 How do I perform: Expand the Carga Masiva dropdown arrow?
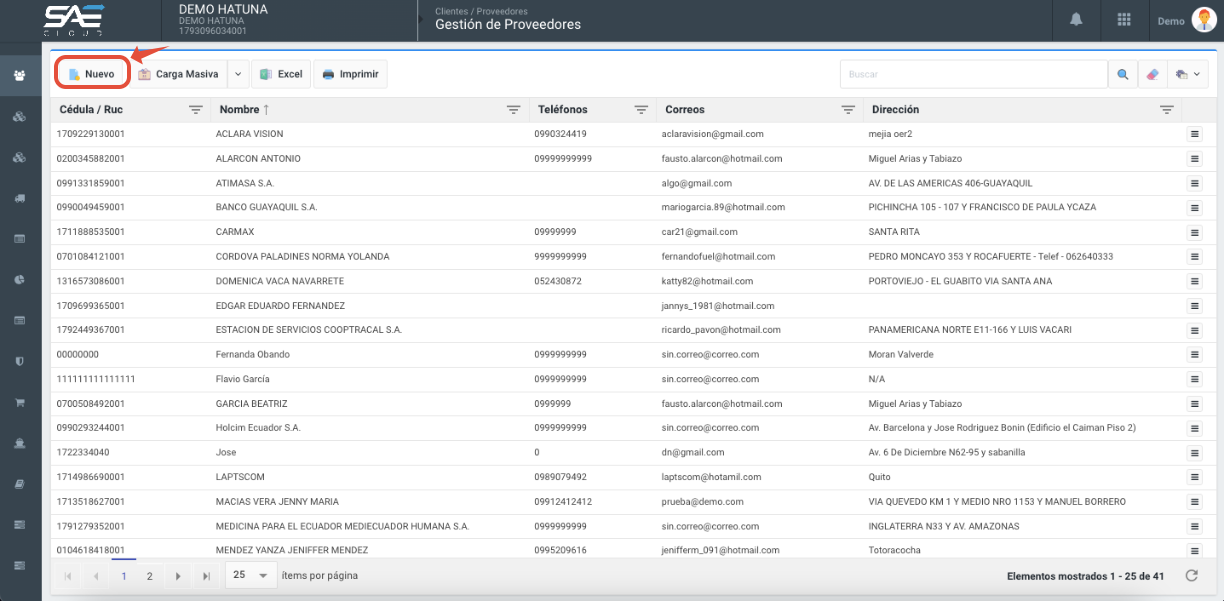pos(238,74)
